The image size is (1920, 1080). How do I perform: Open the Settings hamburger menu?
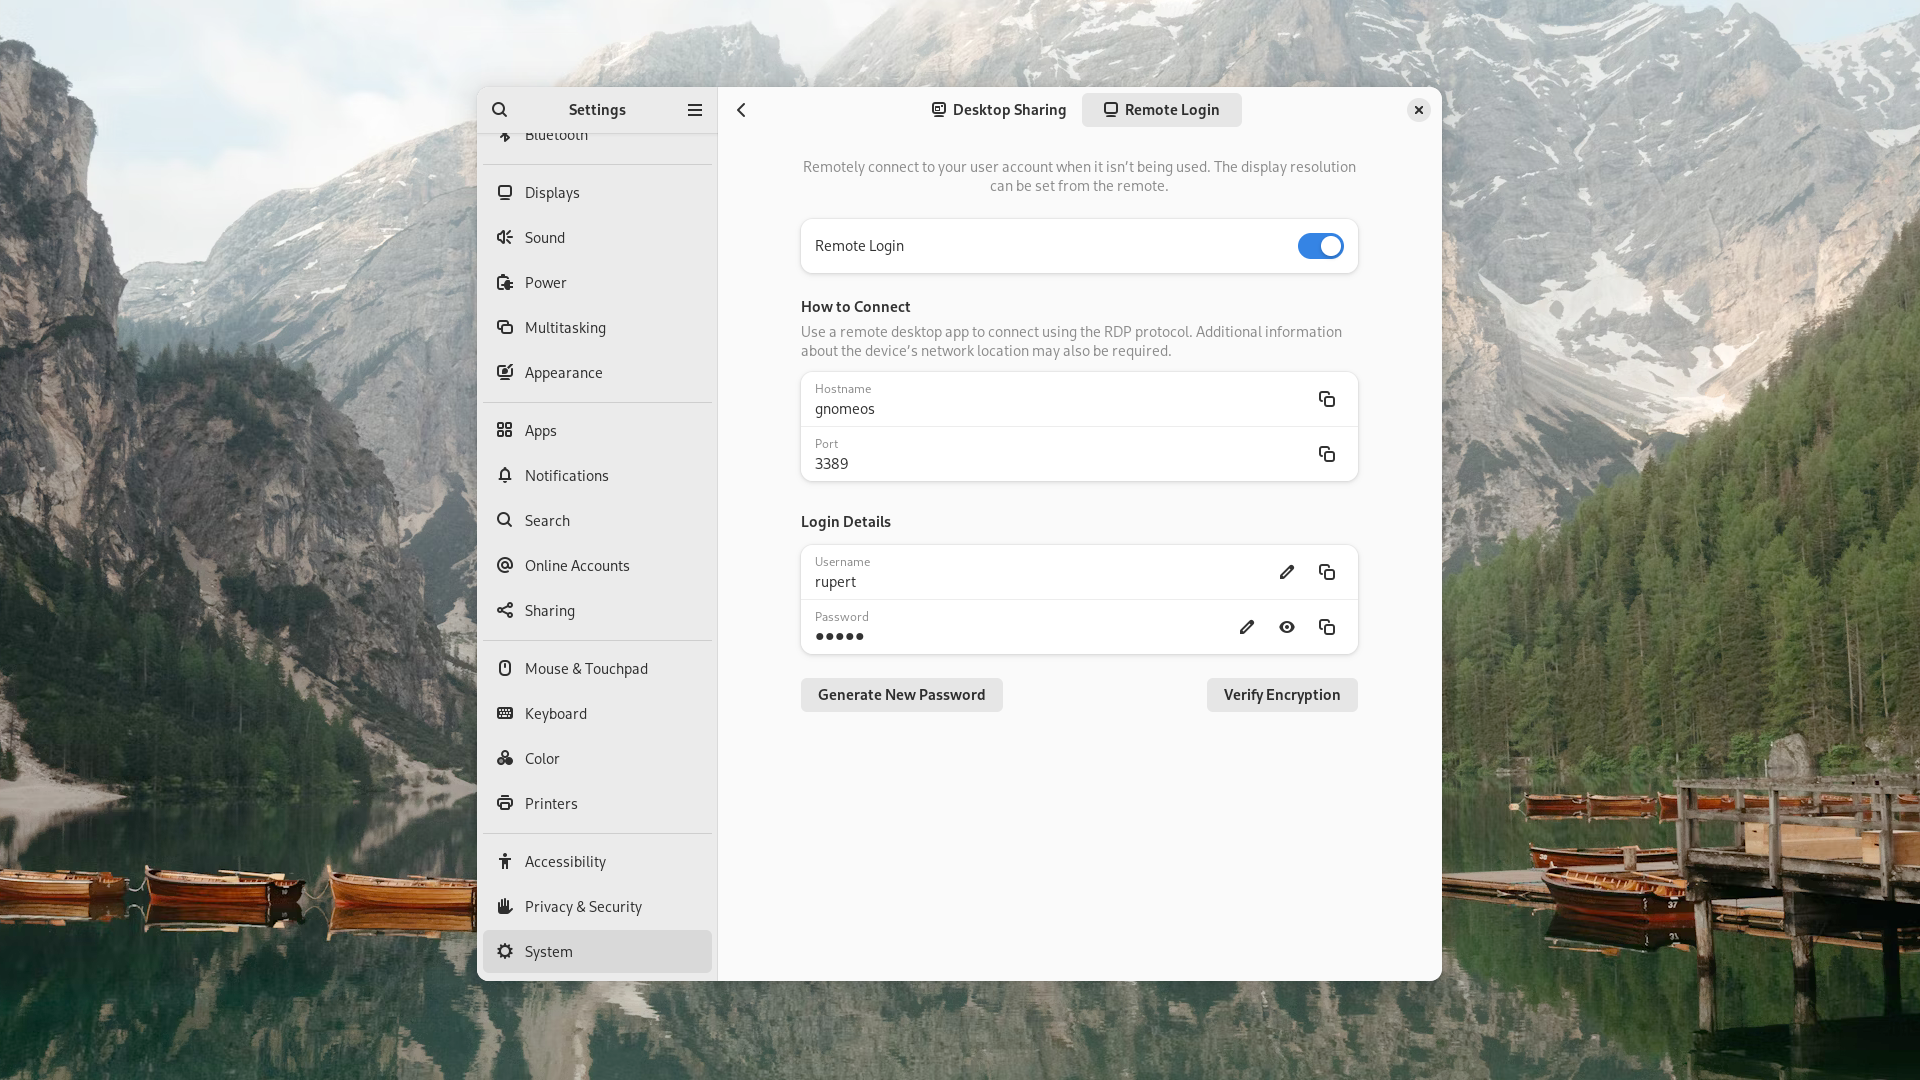pos(695,110)
